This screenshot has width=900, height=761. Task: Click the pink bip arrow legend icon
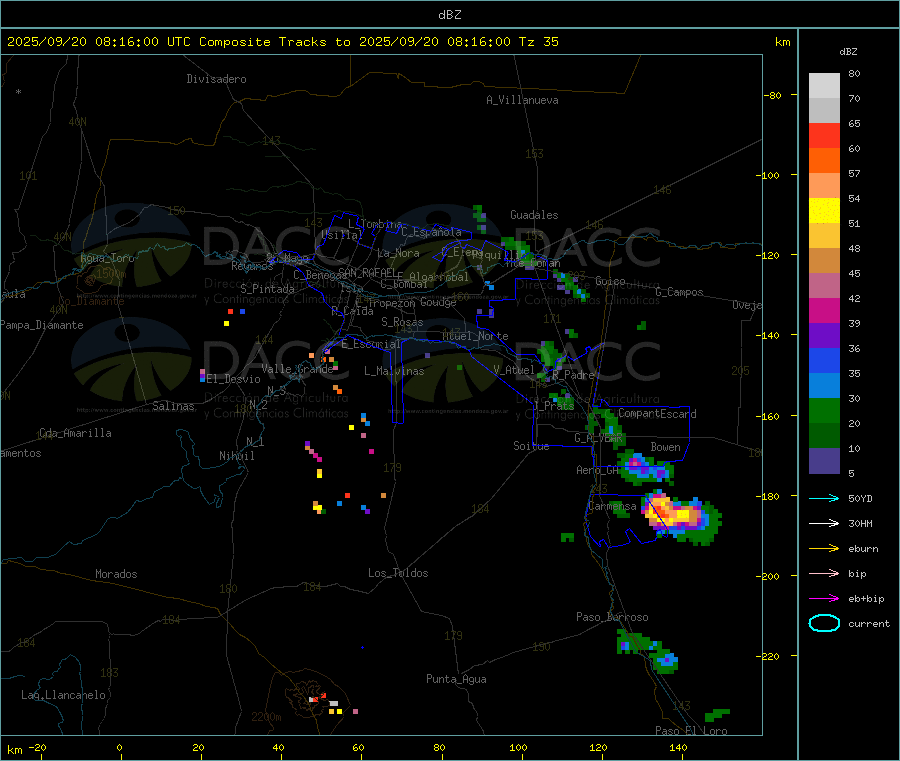point(824,573)
